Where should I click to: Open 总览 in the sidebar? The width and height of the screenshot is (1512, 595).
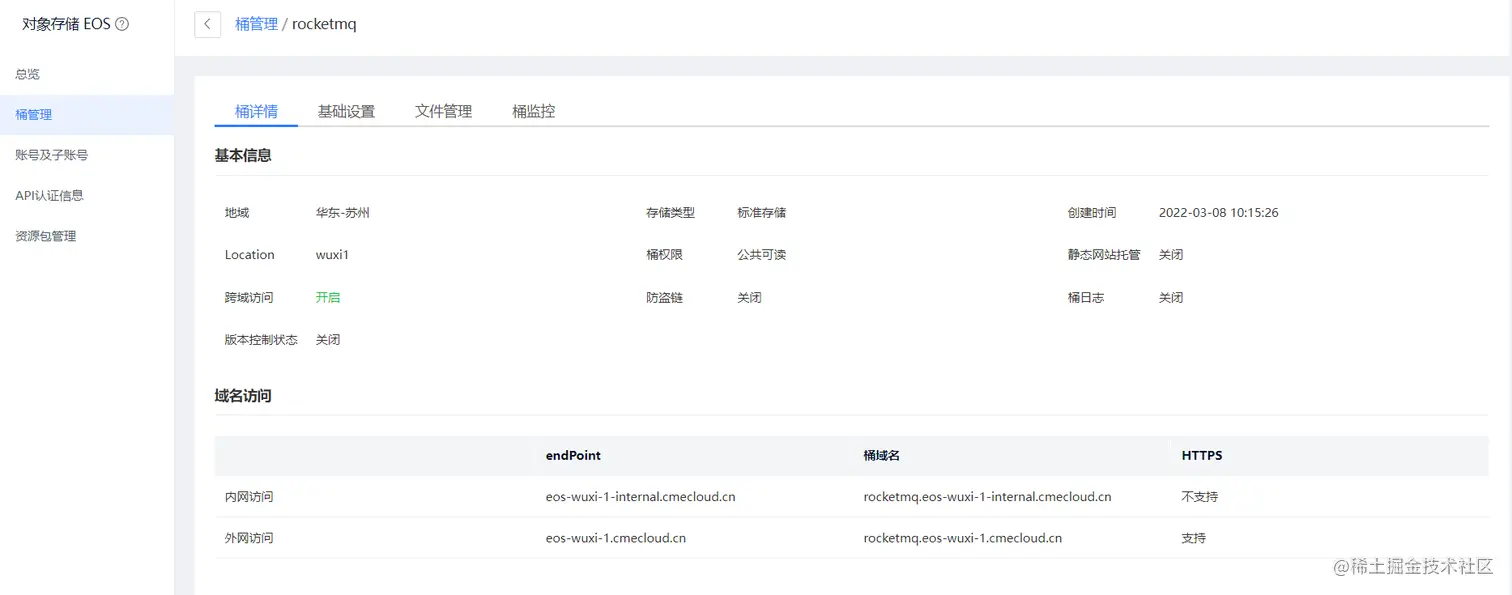[x=28, y=74]
